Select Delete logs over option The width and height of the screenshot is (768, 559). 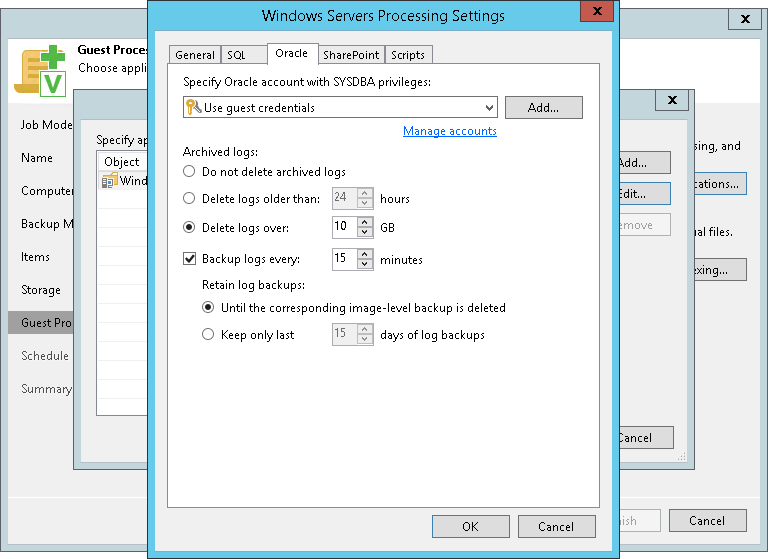pyautogui.click(x=189, y=227)
